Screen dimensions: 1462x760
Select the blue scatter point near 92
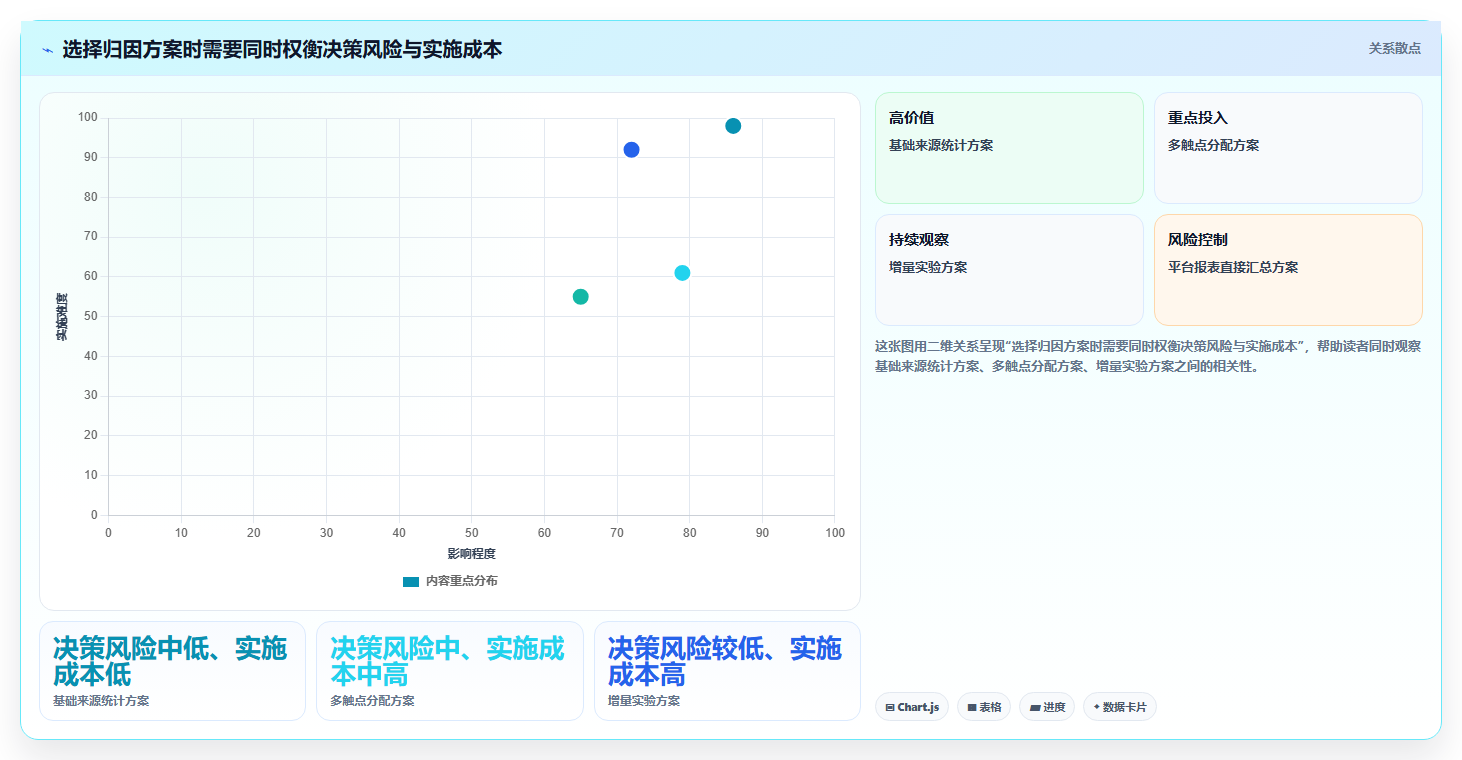pyautogui.click(x=631, y=150)
